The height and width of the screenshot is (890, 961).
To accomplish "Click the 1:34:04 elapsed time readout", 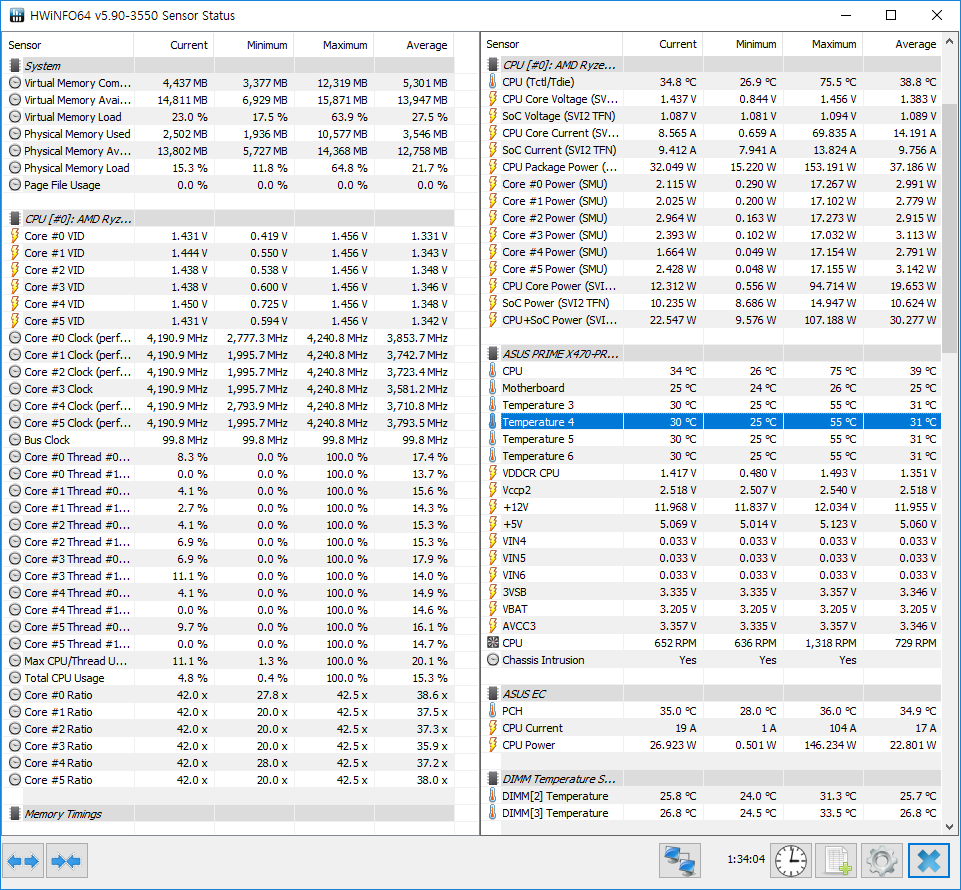I will [746, 859].
